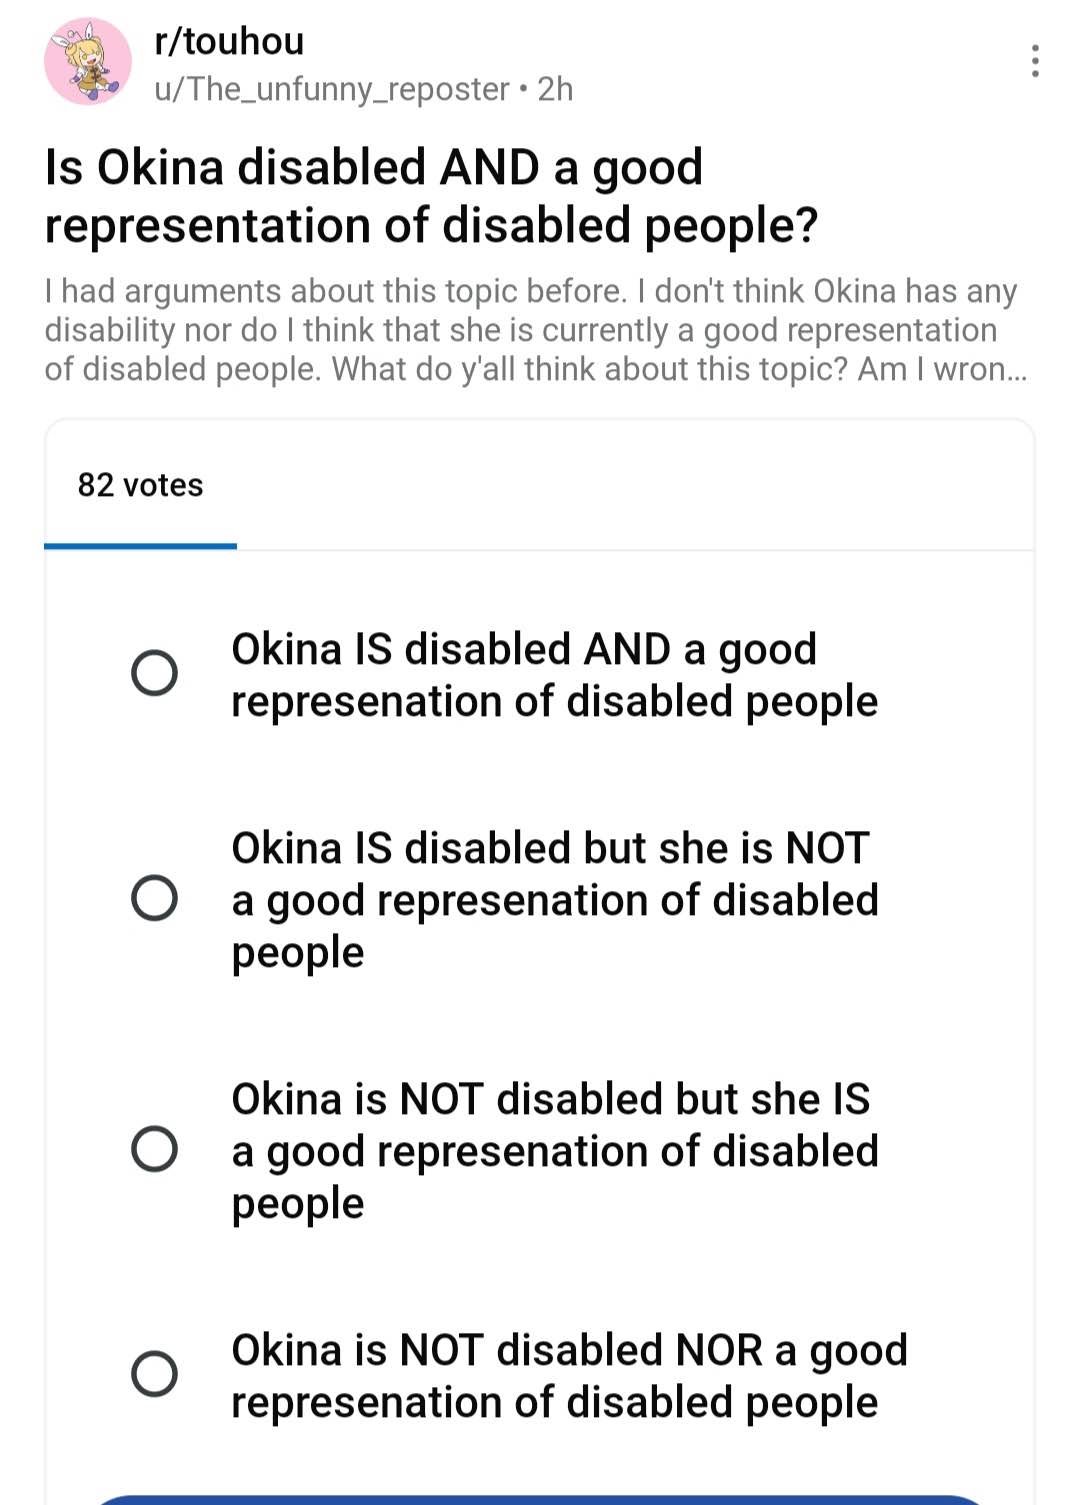The width and height of the screenshot is (1080, 1505).
Task: Click the post body preview paragraph
Action: pos(530,330)
